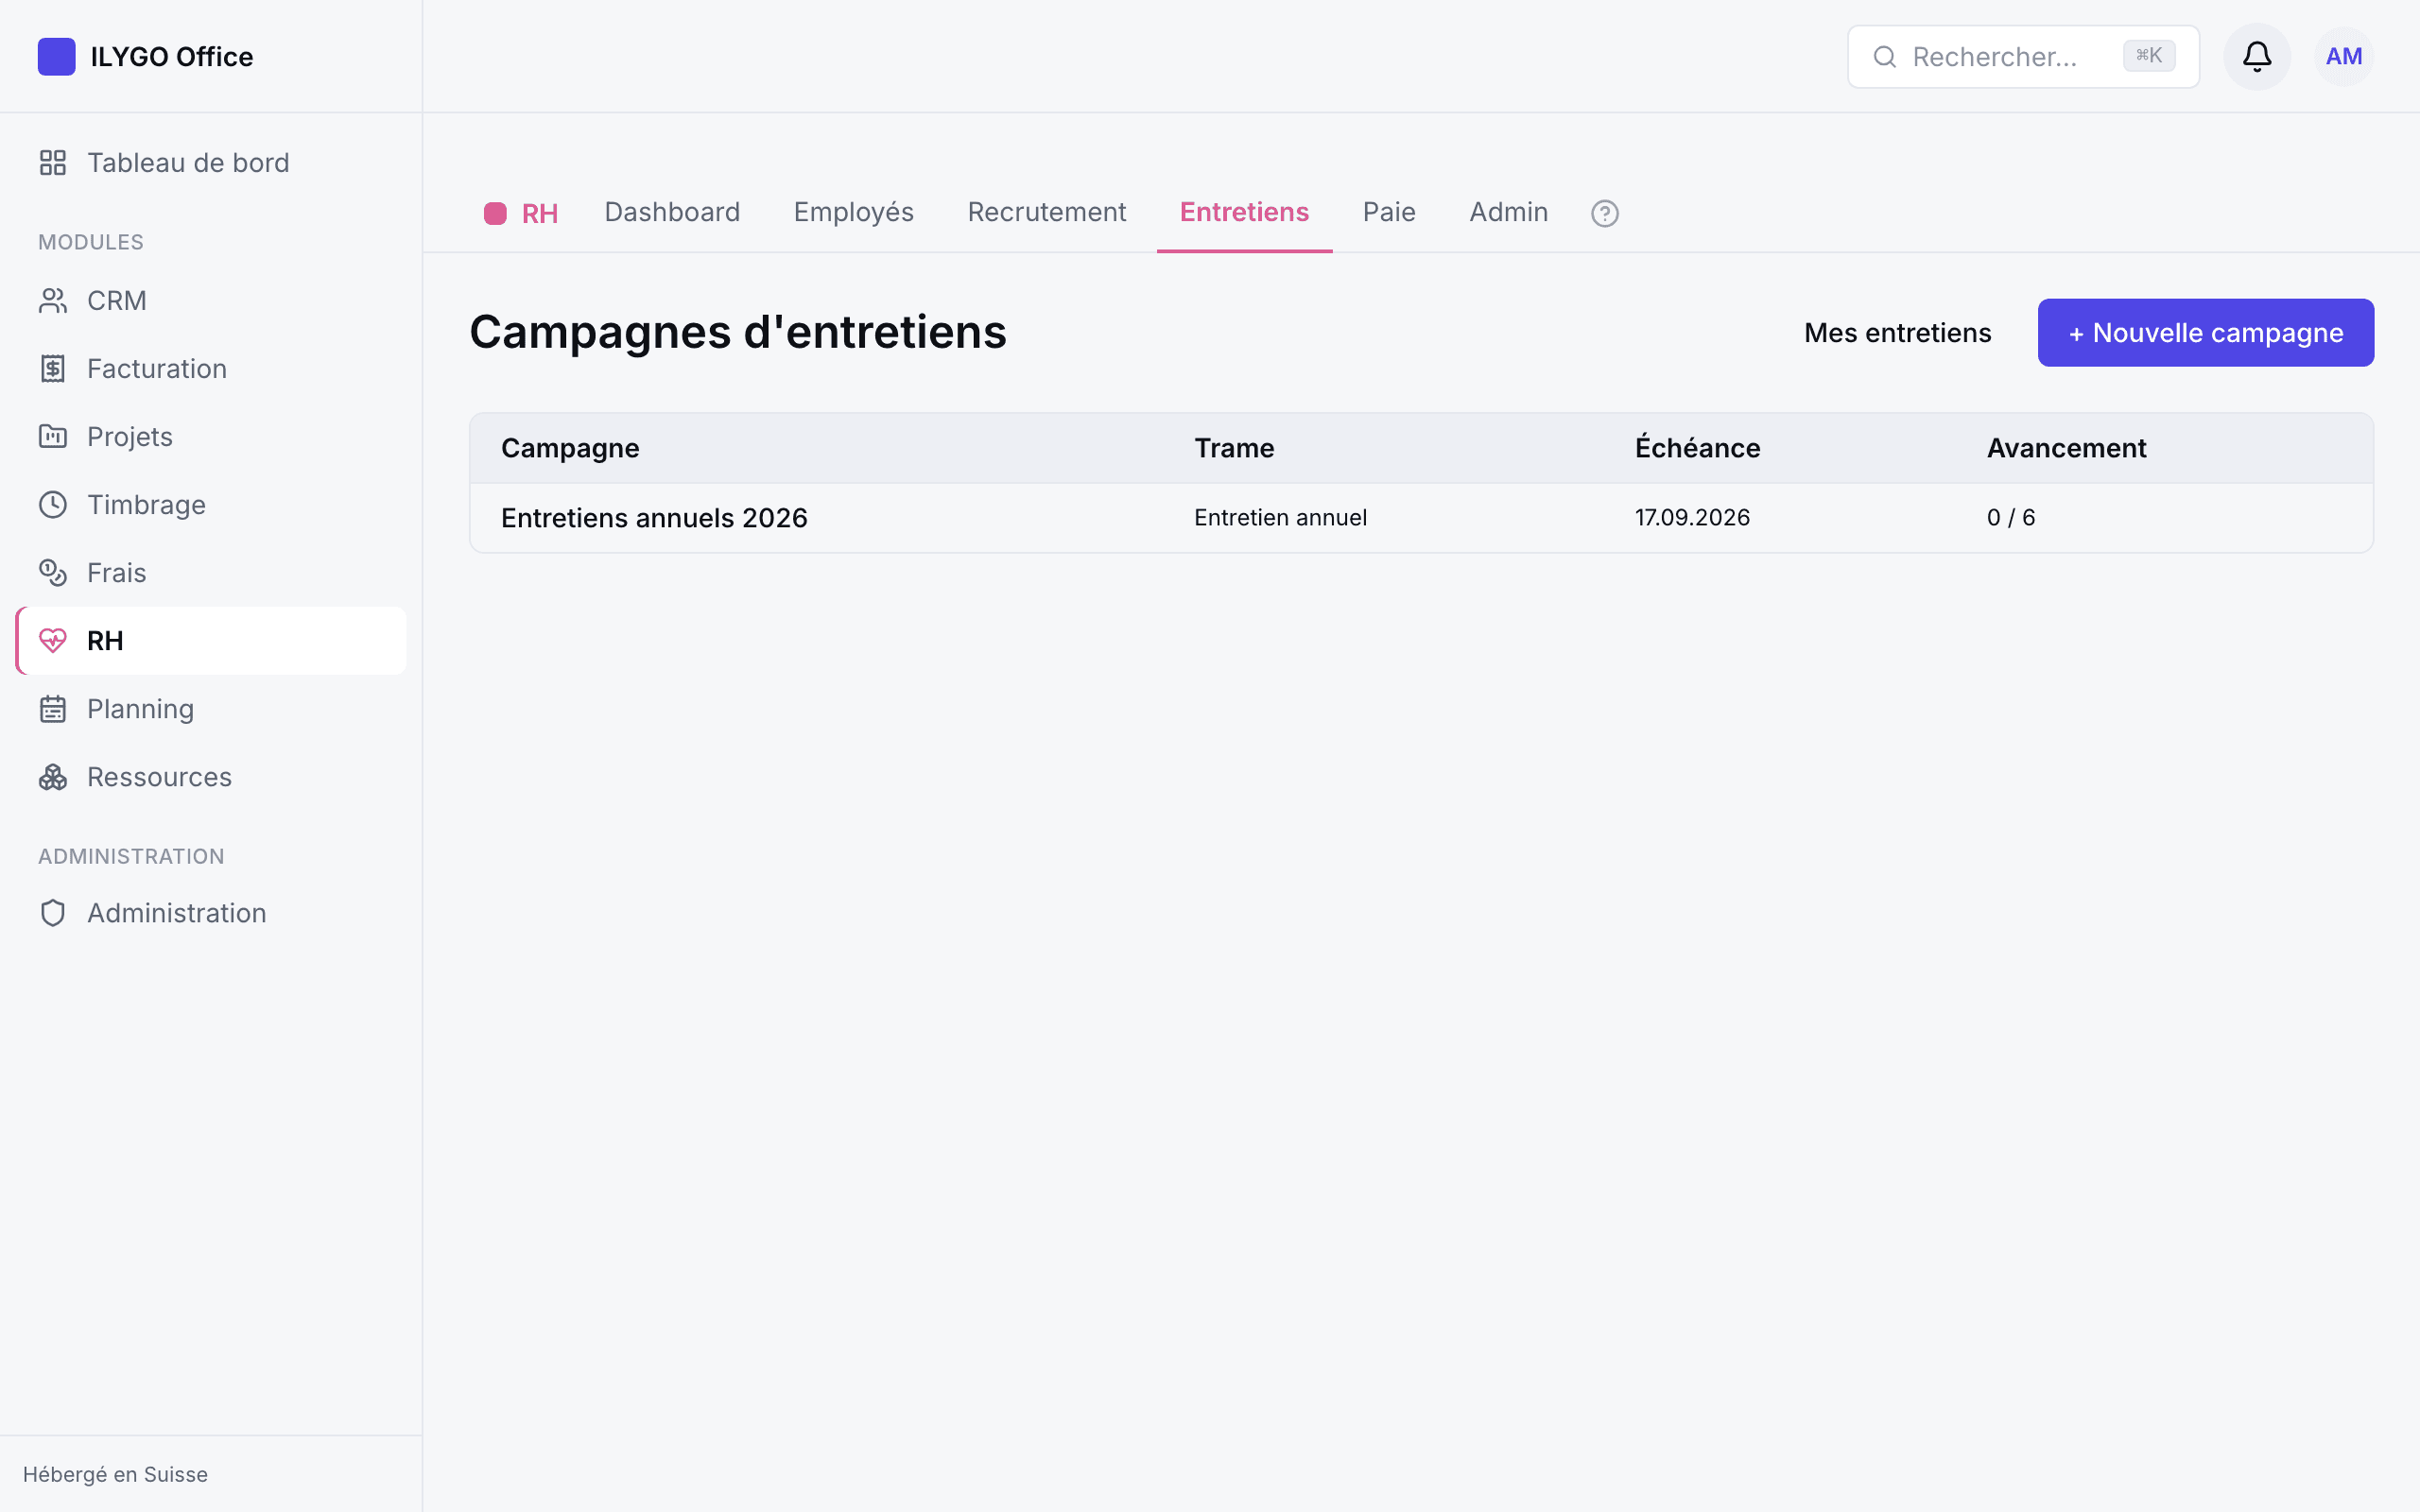Open the AM user avatar menu
Screen dimensions: 2420x1512
2343,56
